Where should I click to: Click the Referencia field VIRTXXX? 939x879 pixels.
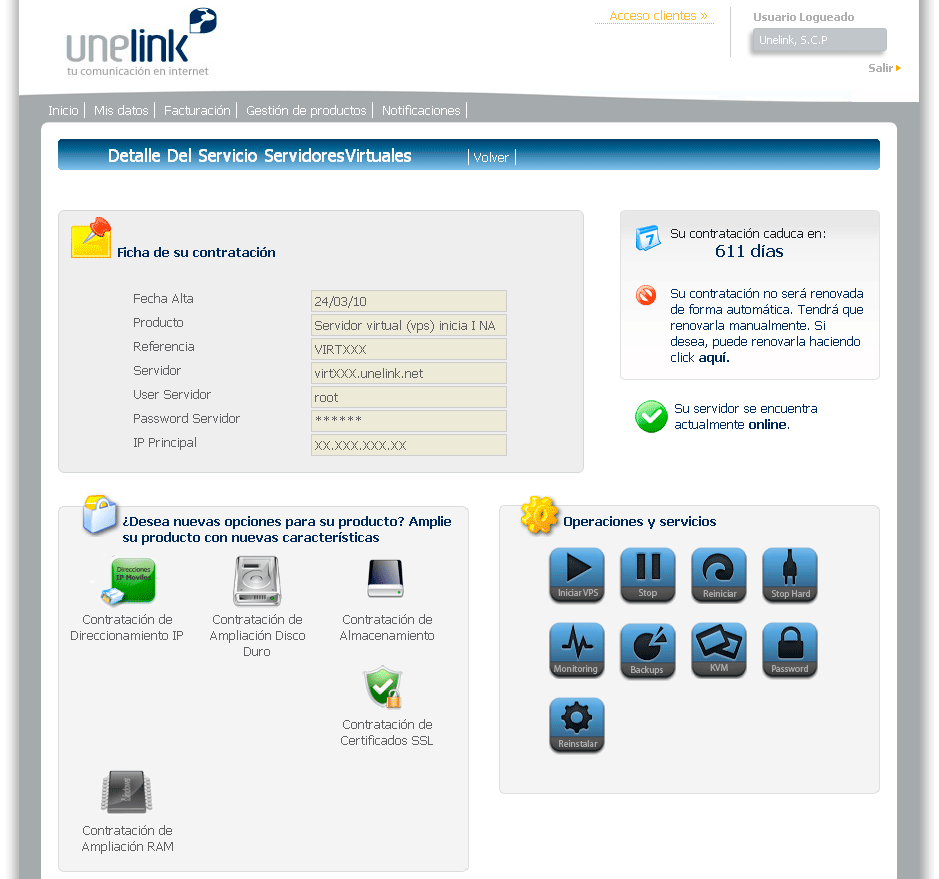pos(408,349)
